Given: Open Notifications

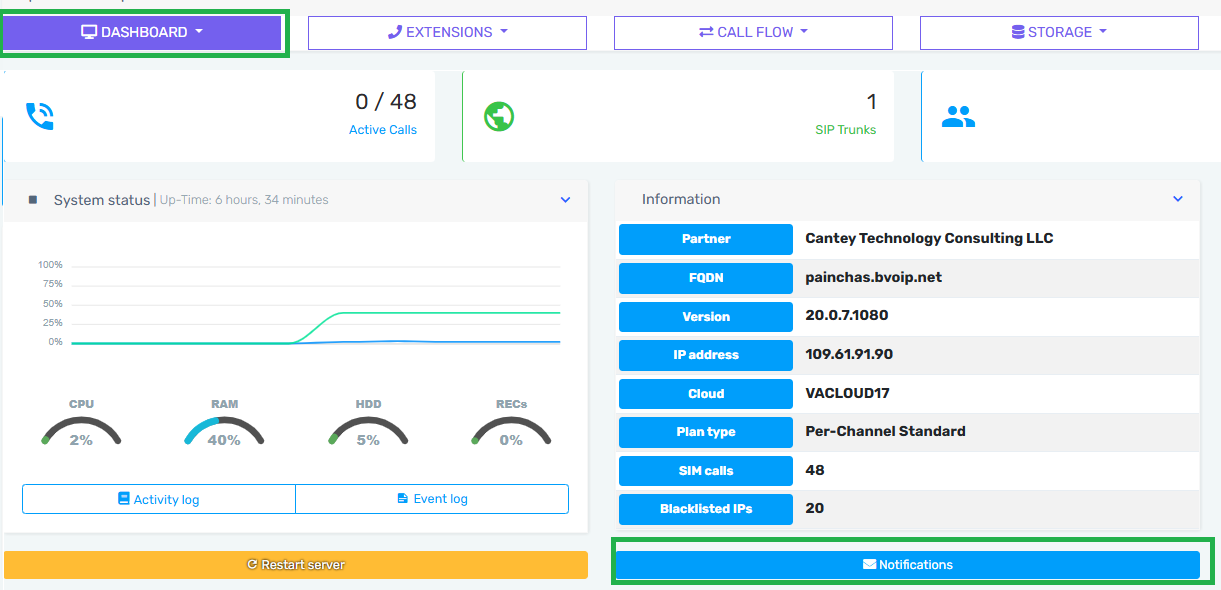Looking at the screenshot, I should coord(907,565).
